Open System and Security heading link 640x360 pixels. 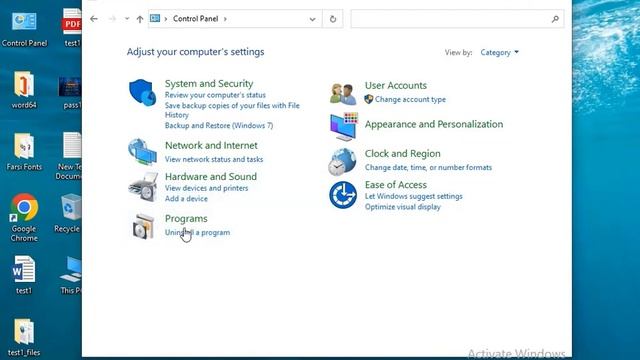tap(209, 83)
